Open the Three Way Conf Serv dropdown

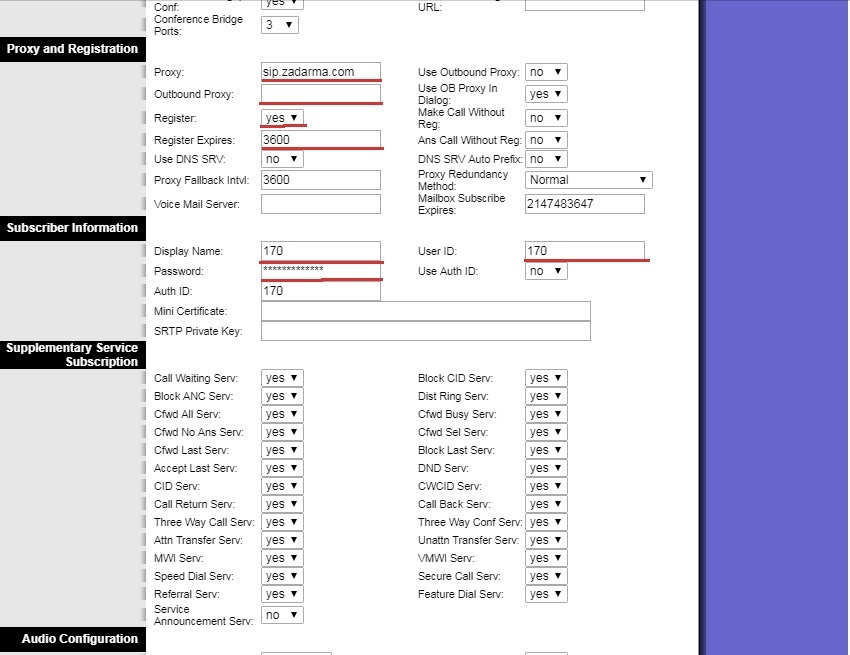coord(546,522)
